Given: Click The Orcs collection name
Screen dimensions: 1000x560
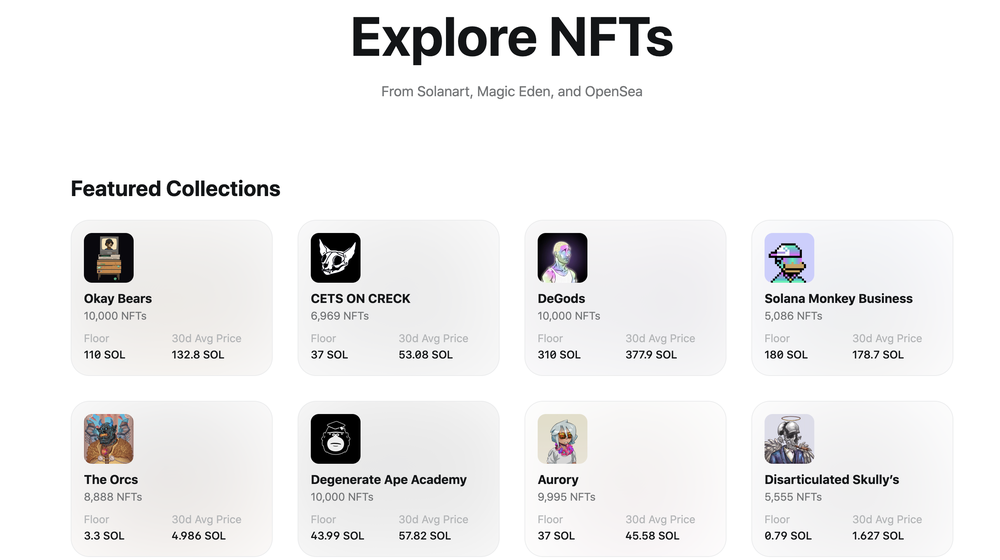Looking at the screenshot, I should [111, 479].
